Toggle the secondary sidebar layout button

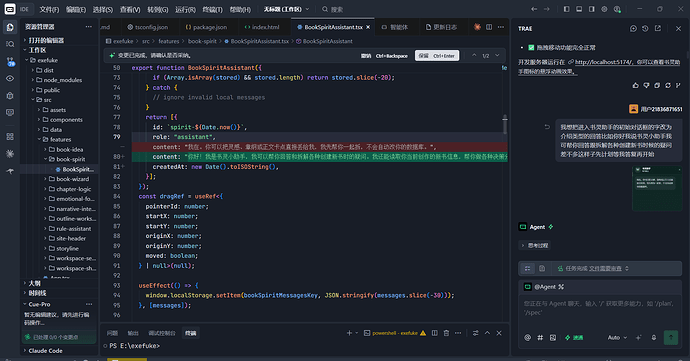click(591, 9)
